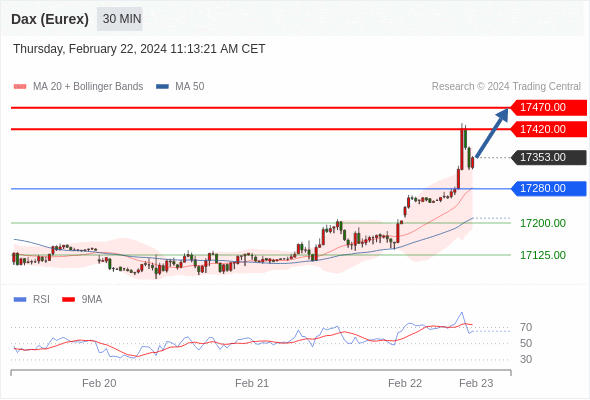Click the Feb 20 date axis label
590x400 pixels.
(99, 383)
